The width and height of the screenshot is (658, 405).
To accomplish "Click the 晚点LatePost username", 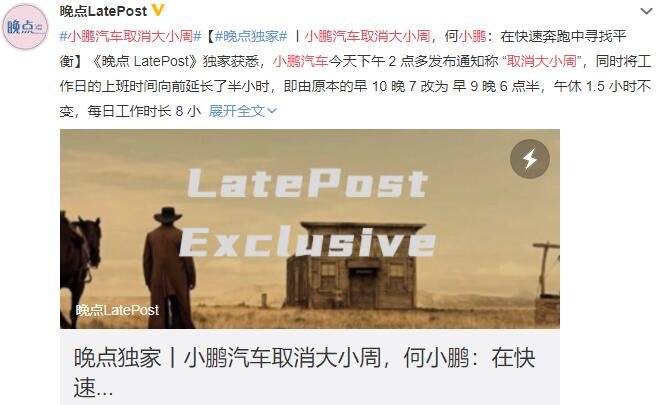I will click(103, 10).
